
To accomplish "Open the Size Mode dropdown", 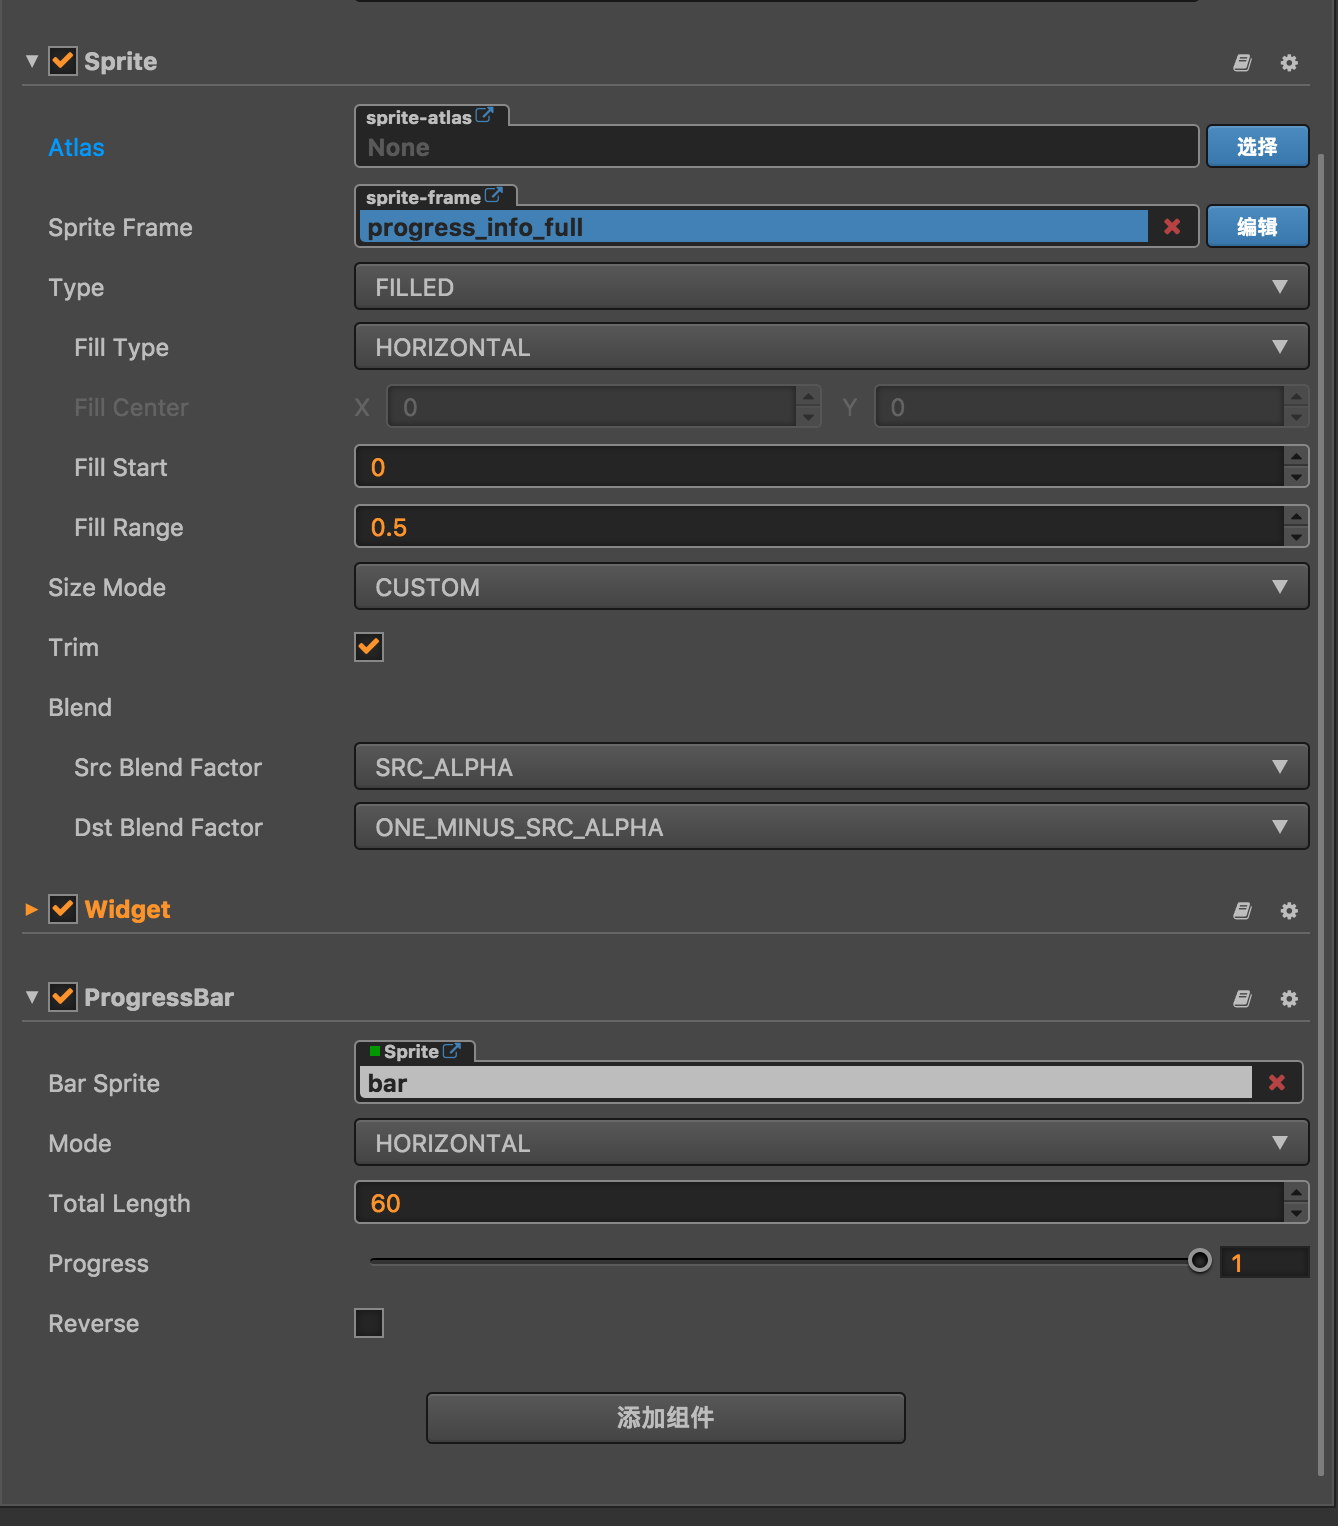I will [831, 587].
